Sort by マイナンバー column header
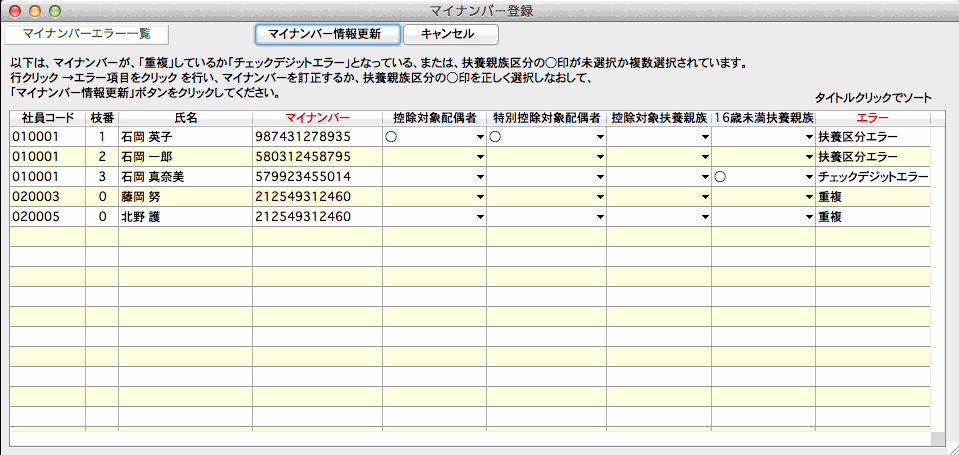This screenshot has width=959, height=455. click(317, 118)
